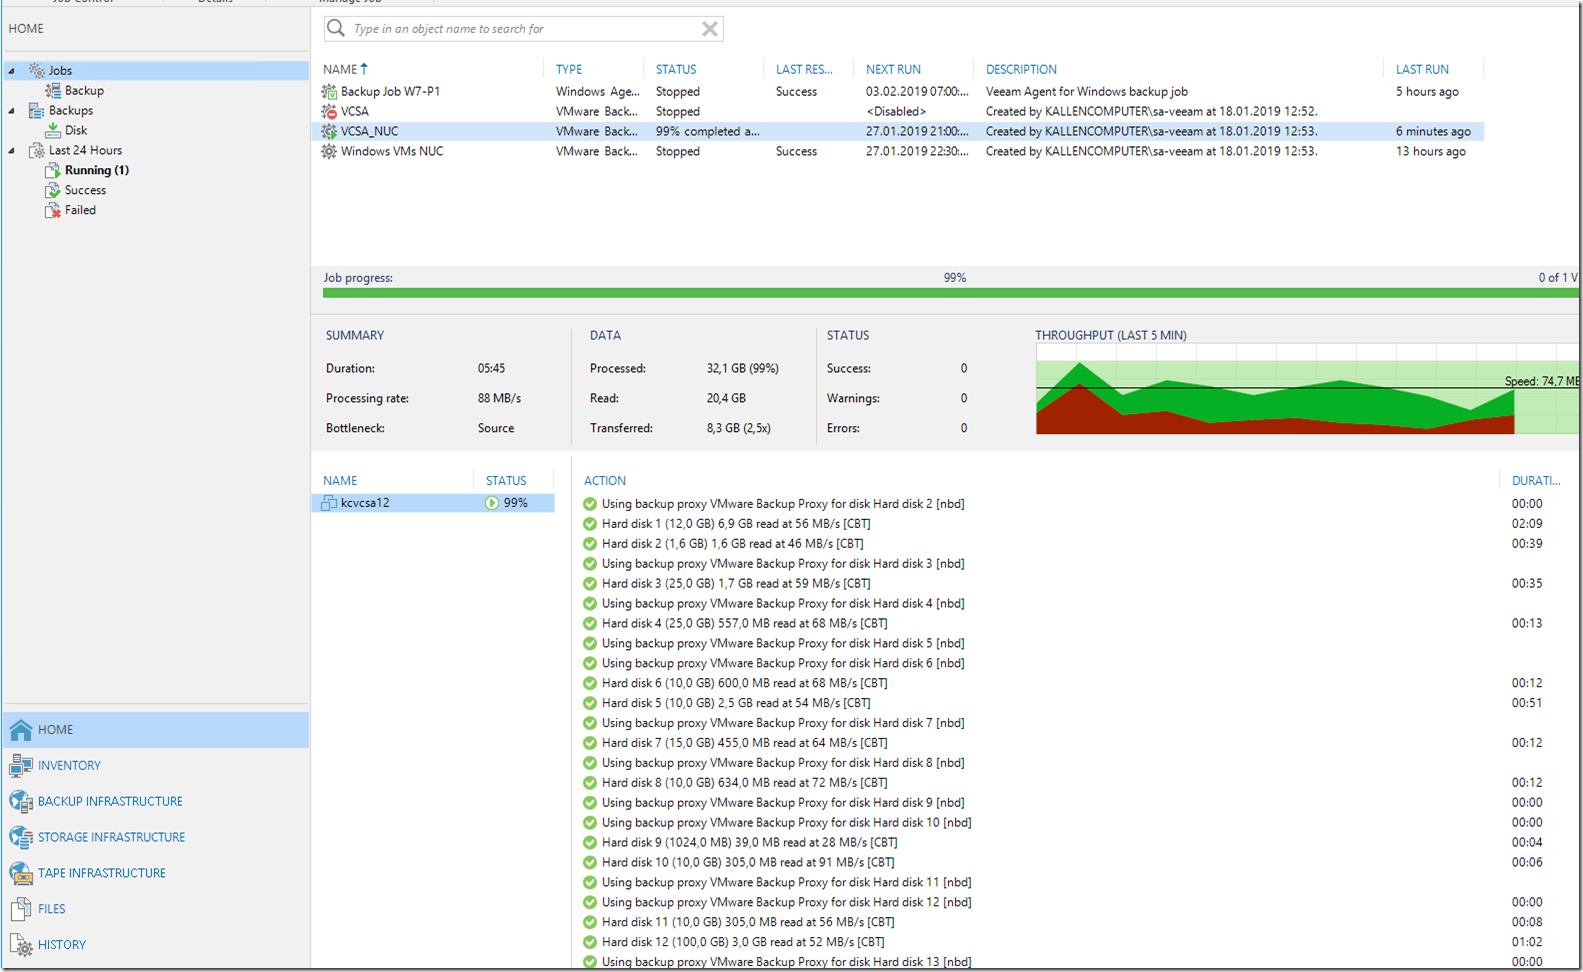Sort jobs by STATUS column header
This screenshot has width=1583, height=972.
click(676, 69)
